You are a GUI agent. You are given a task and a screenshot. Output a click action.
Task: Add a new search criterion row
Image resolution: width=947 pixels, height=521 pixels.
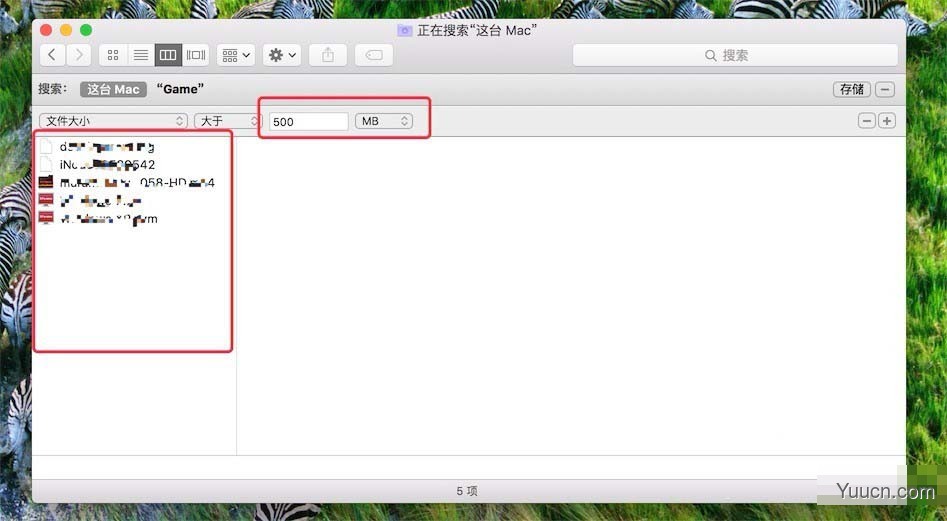[x=887, y=121]
